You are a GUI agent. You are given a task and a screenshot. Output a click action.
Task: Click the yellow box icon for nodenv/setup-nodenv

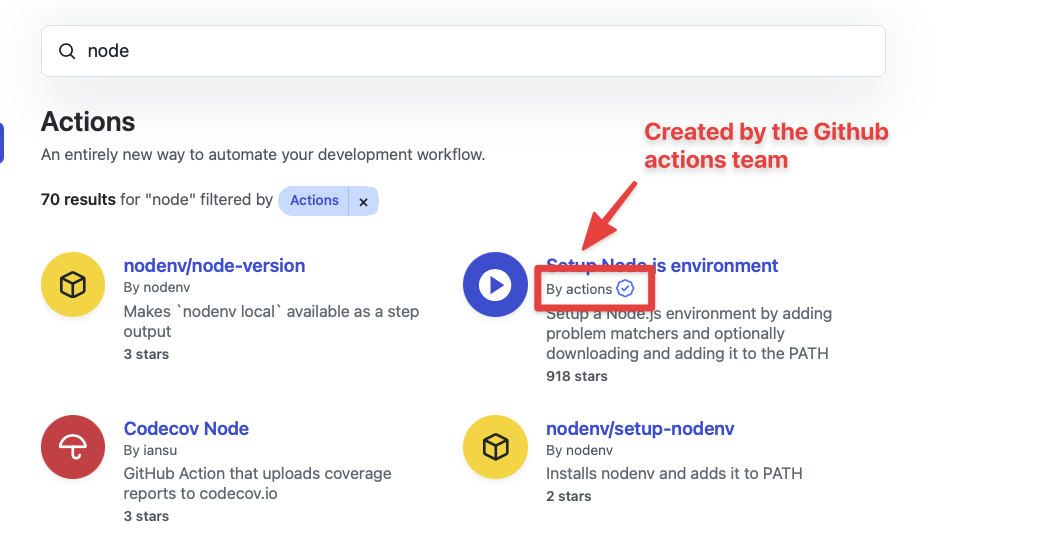pos(495,447)
